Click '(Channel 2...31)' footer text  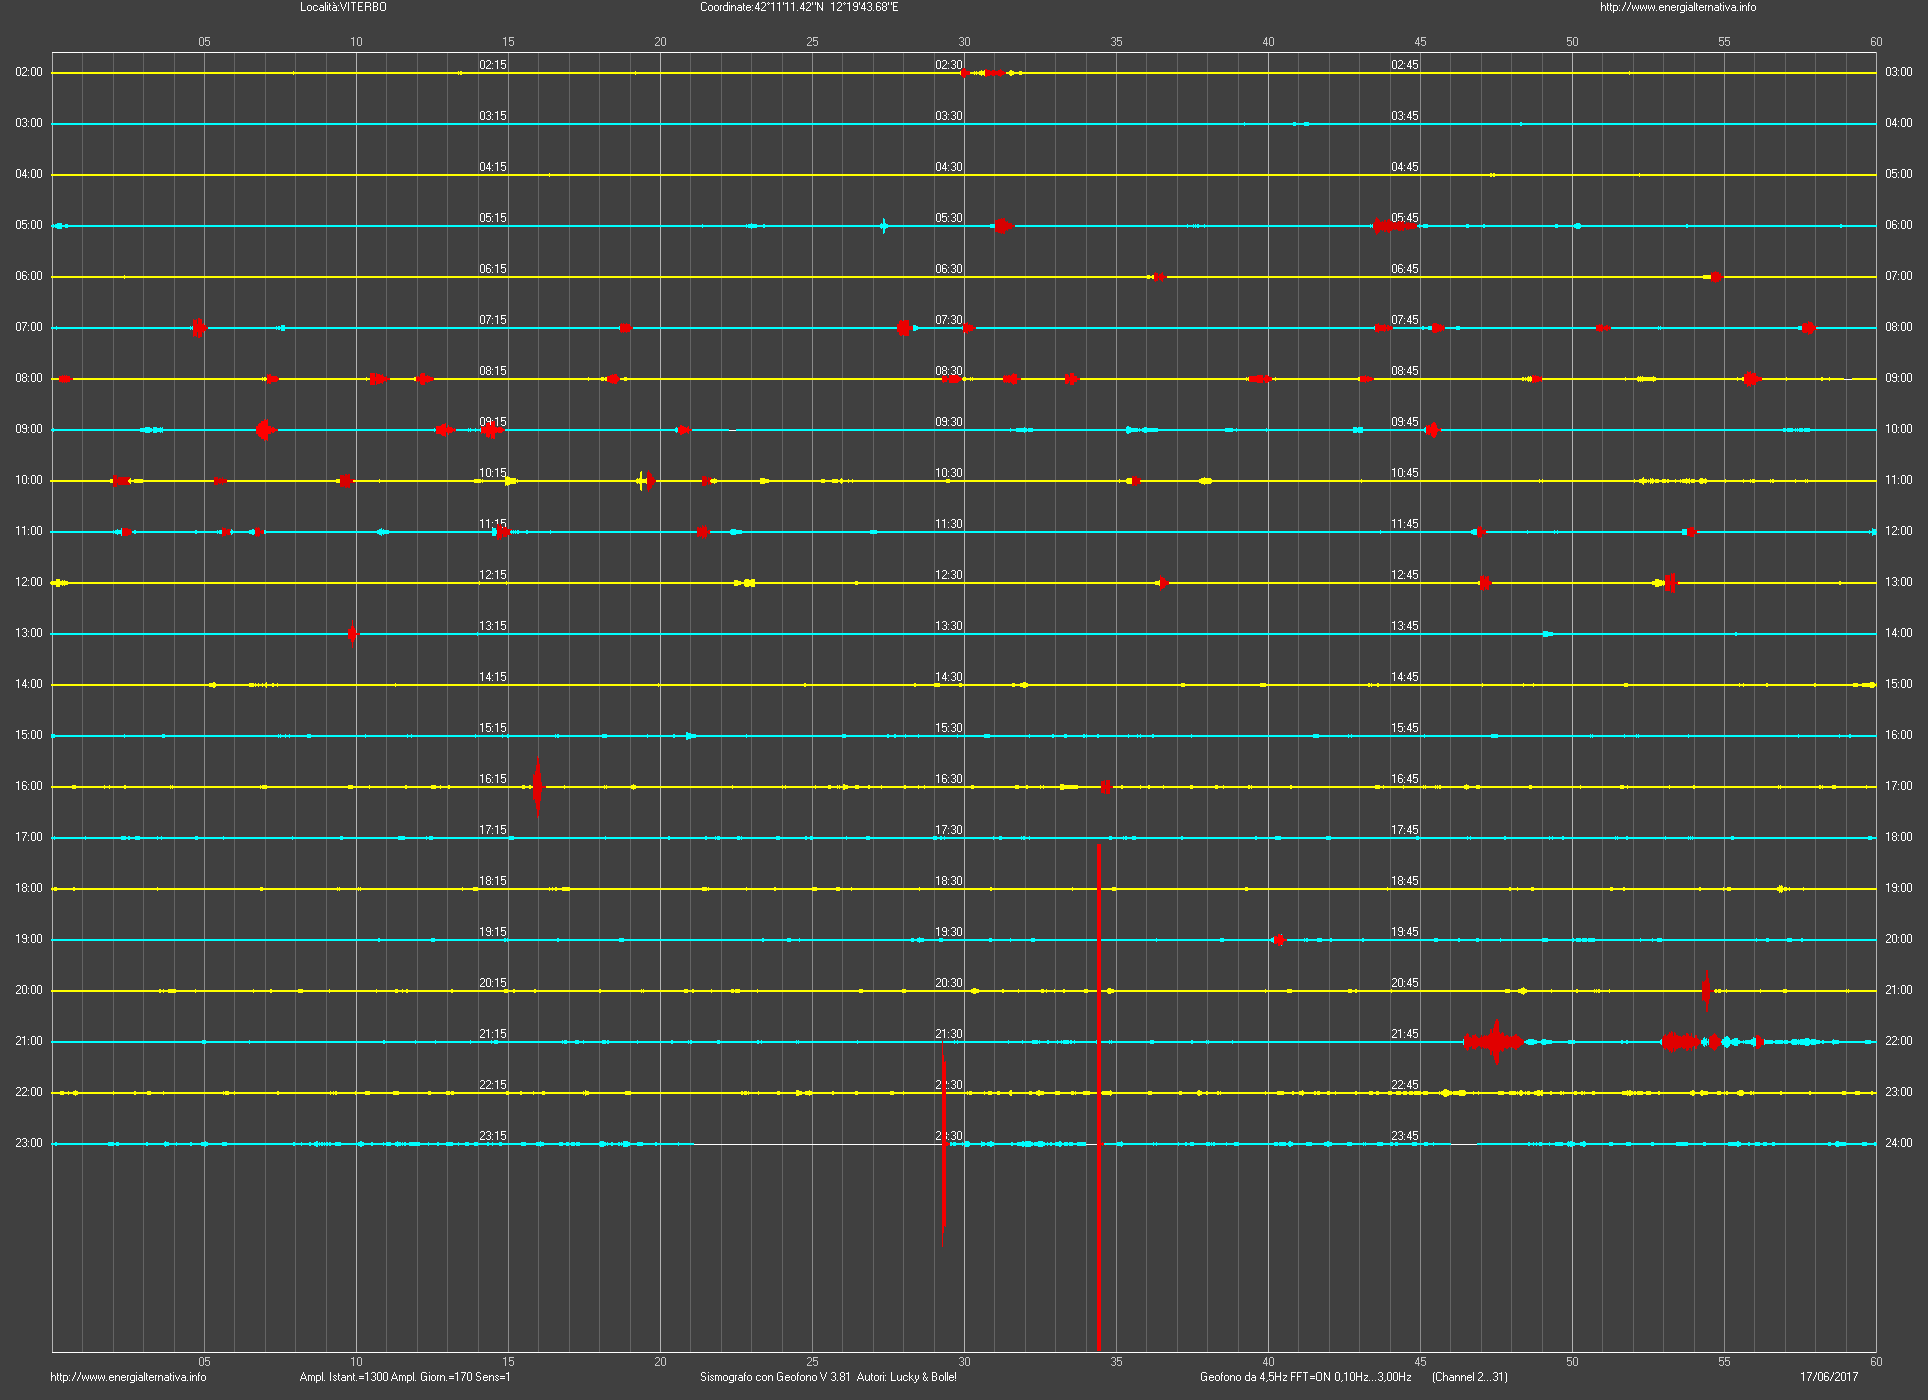pos(1469,1377)
